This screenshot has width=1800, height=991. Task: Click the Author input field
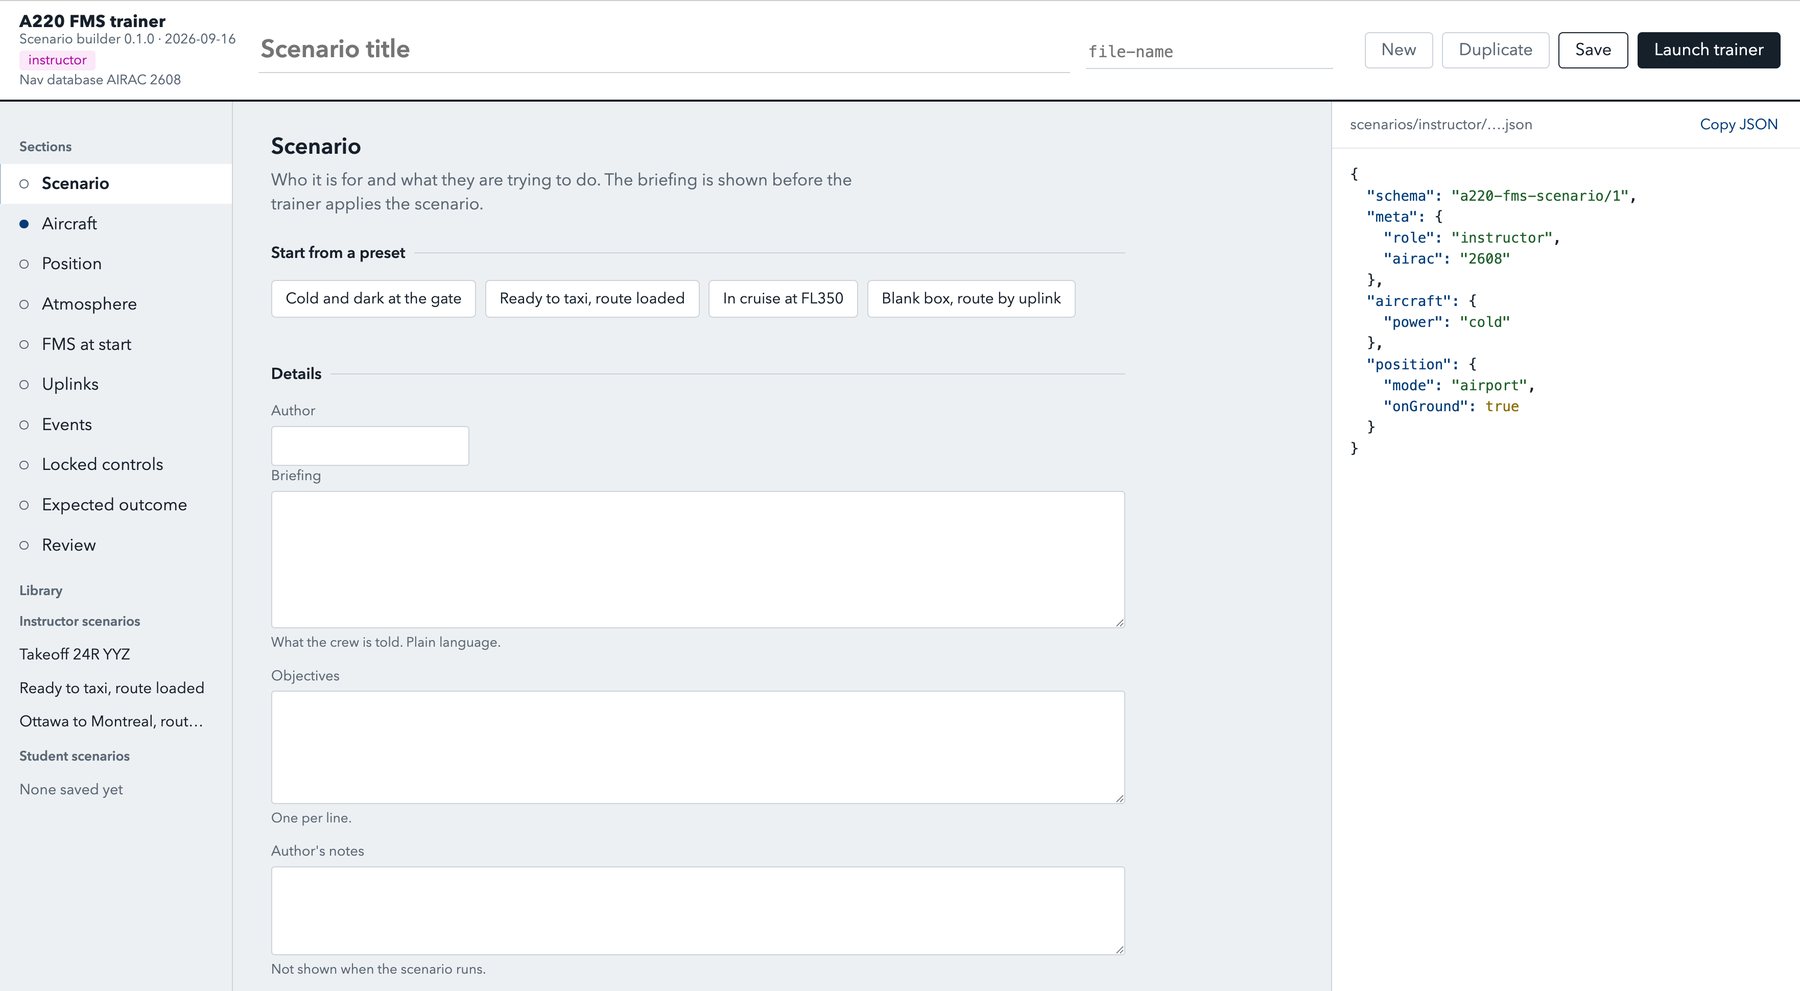(370, 446)
